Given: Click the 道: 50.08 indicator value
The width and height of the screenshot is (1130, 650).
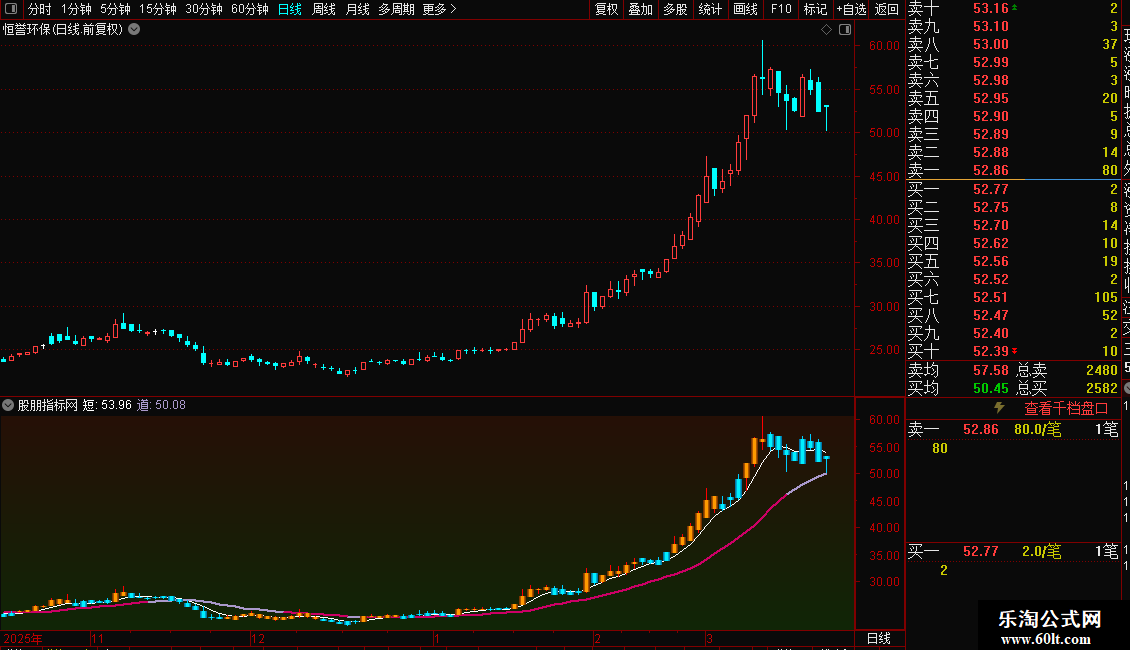Looking at the screenshot, I should point(161,405).
